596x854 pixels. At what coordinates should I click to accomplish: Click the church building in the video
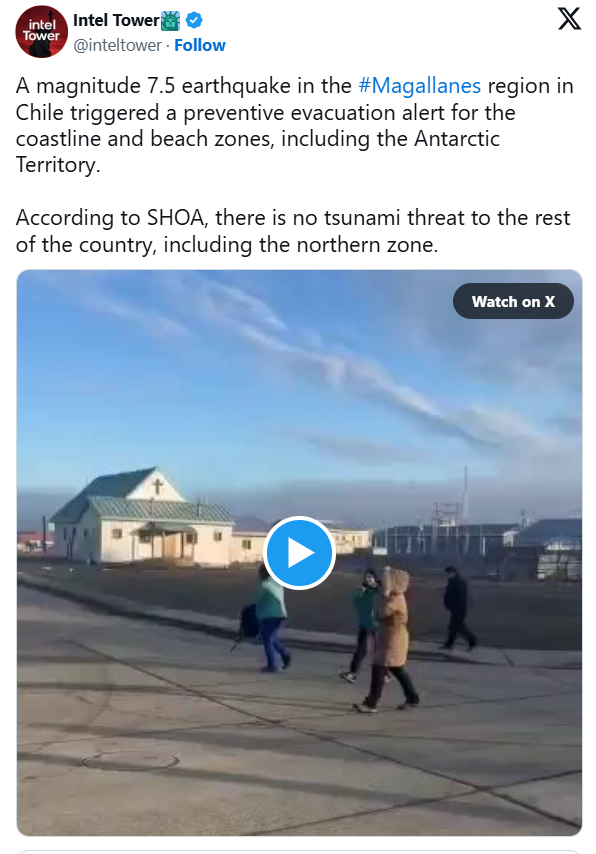143,516
